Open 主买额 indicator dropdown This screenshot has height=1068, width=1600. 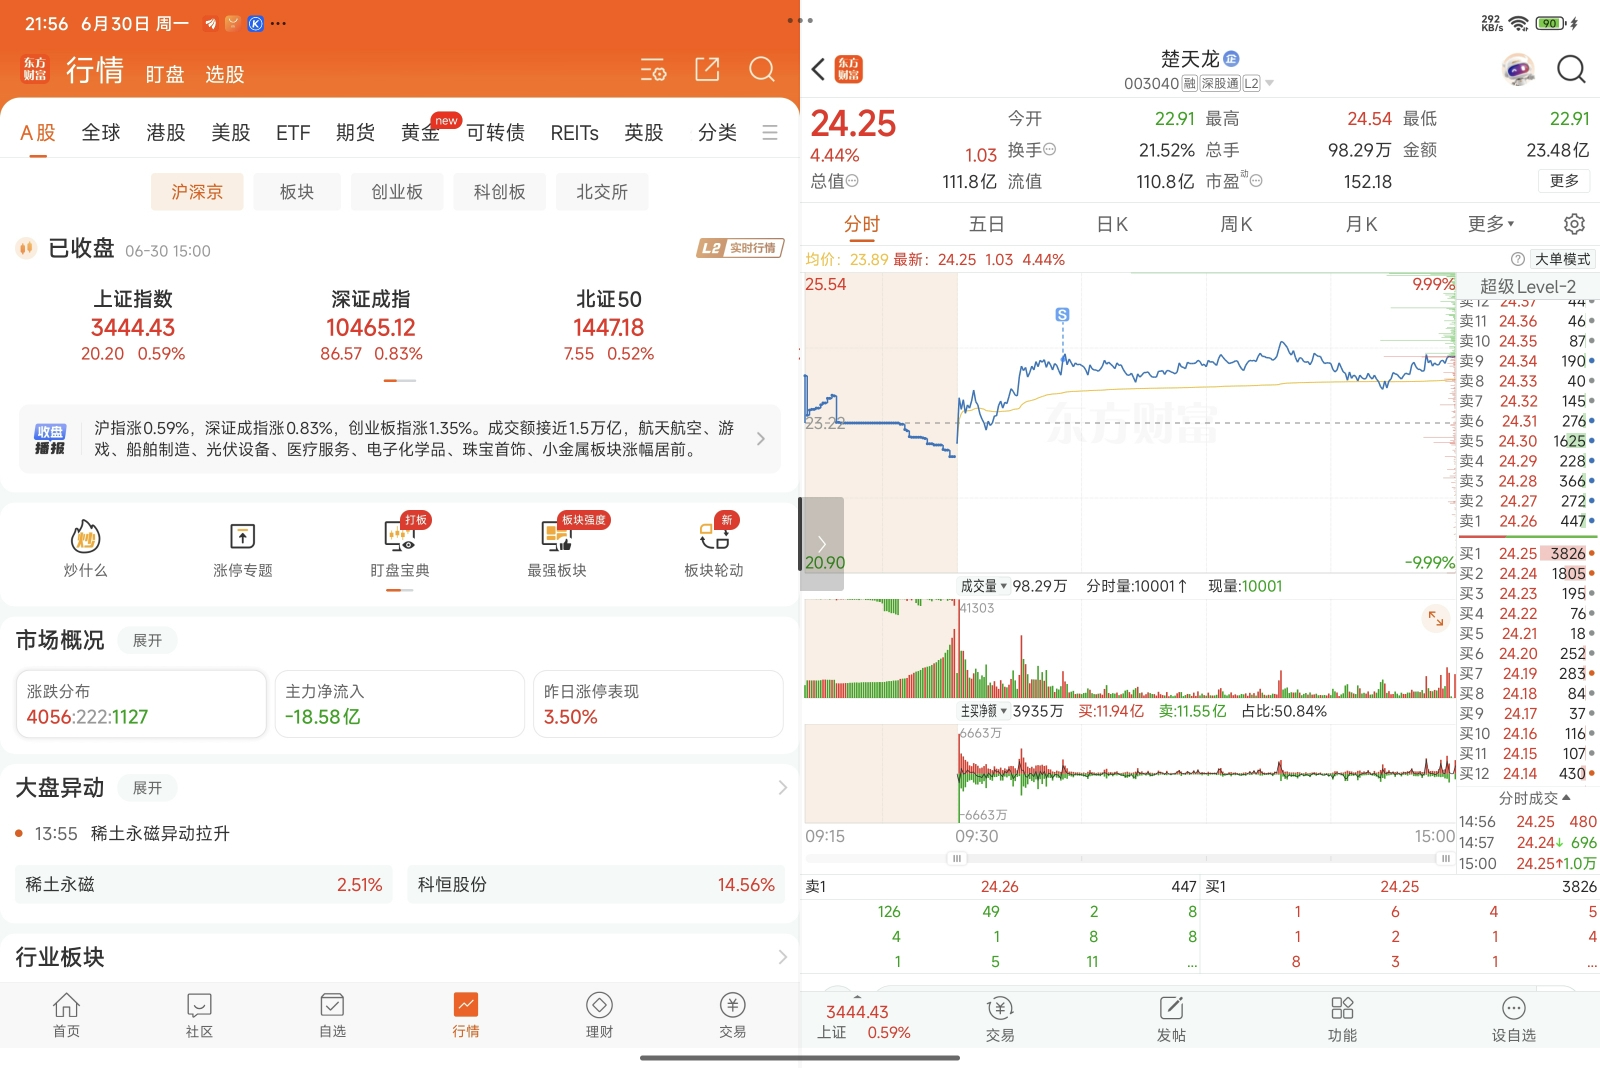[x=984, y=711]
